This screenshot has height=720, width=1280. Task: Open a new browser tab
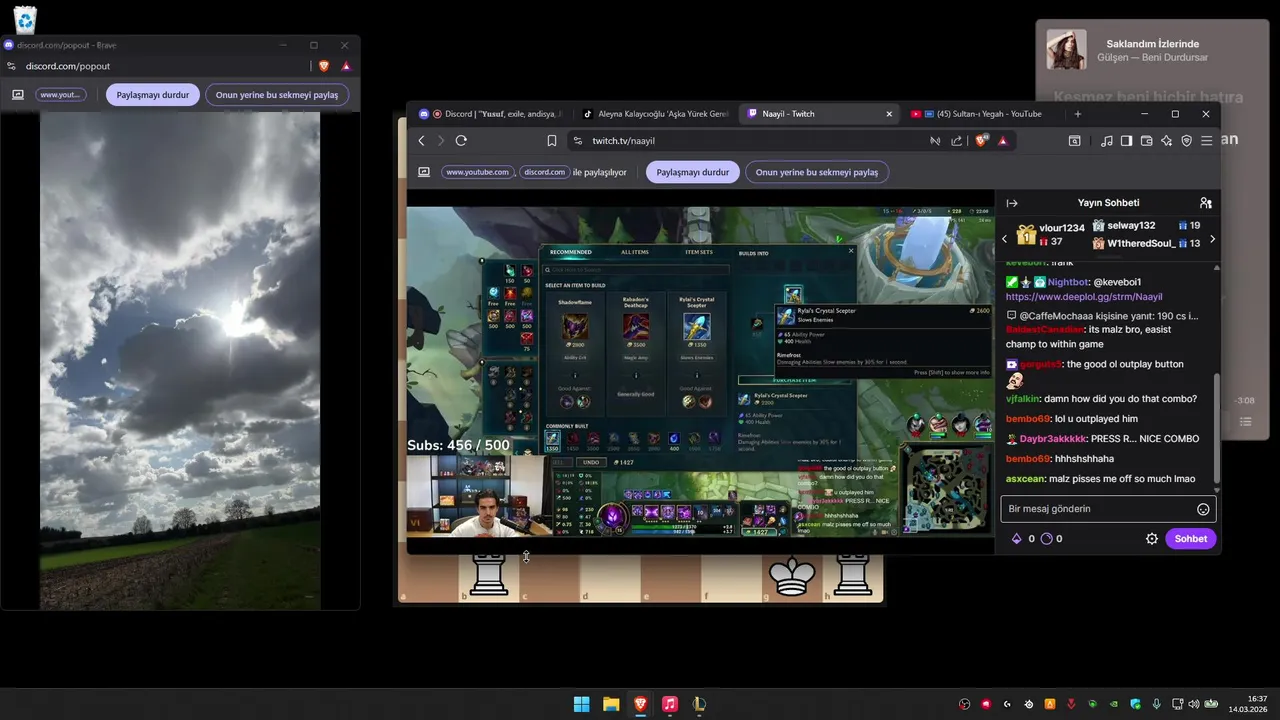1077,114
